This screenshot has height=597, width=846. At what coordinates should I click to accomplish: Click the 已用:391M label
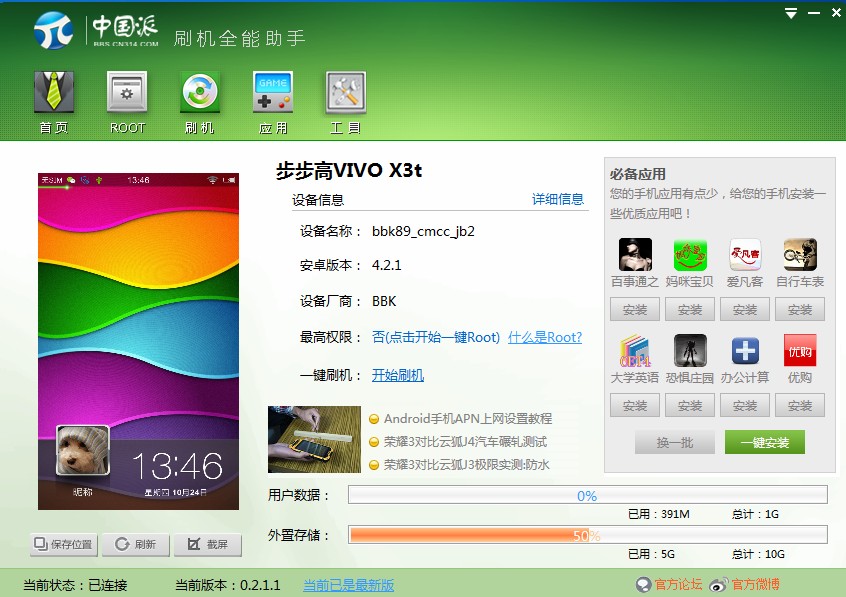(659, 514)
